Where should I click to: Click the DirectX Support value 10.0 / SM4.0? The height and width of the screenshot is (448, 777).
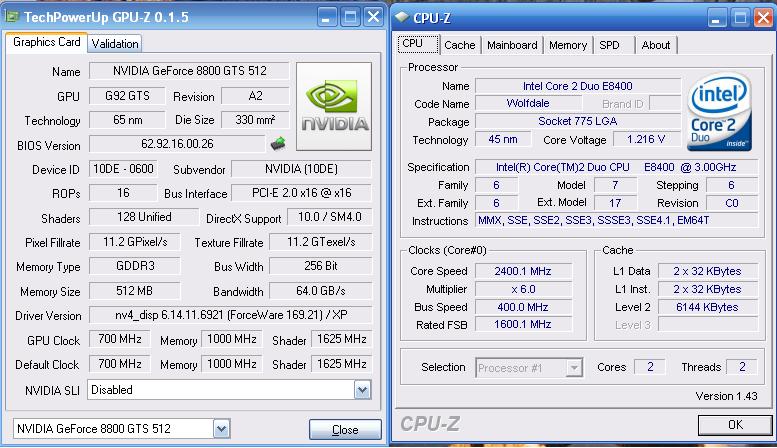[329, 217]
